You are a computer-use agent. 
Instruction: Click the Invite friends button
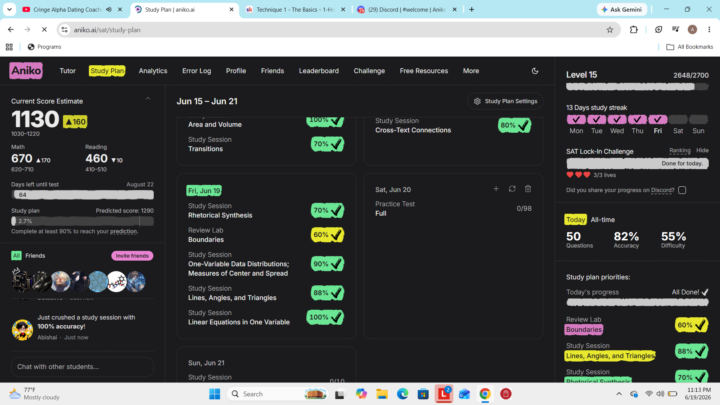(x=132, y=256)
